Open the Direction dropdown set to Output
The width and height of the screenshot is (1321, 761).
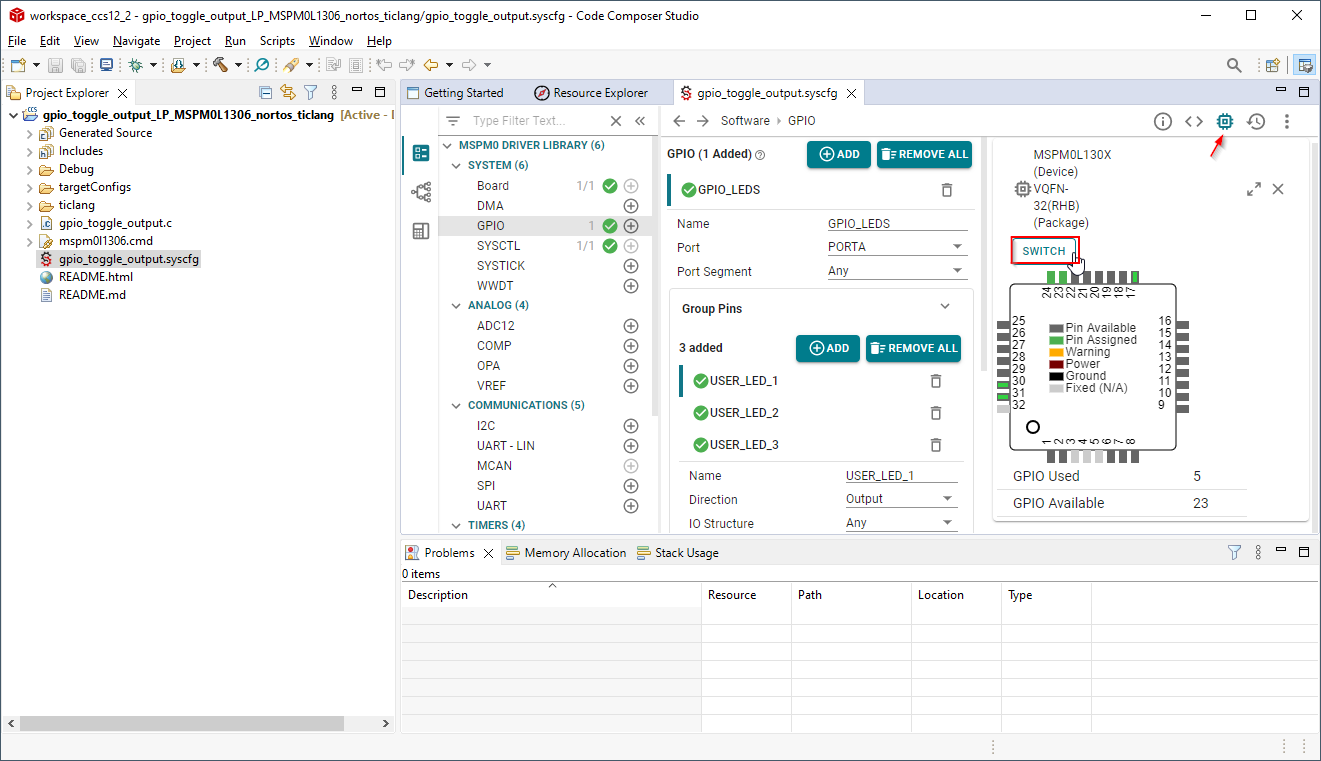click(900, 499)
